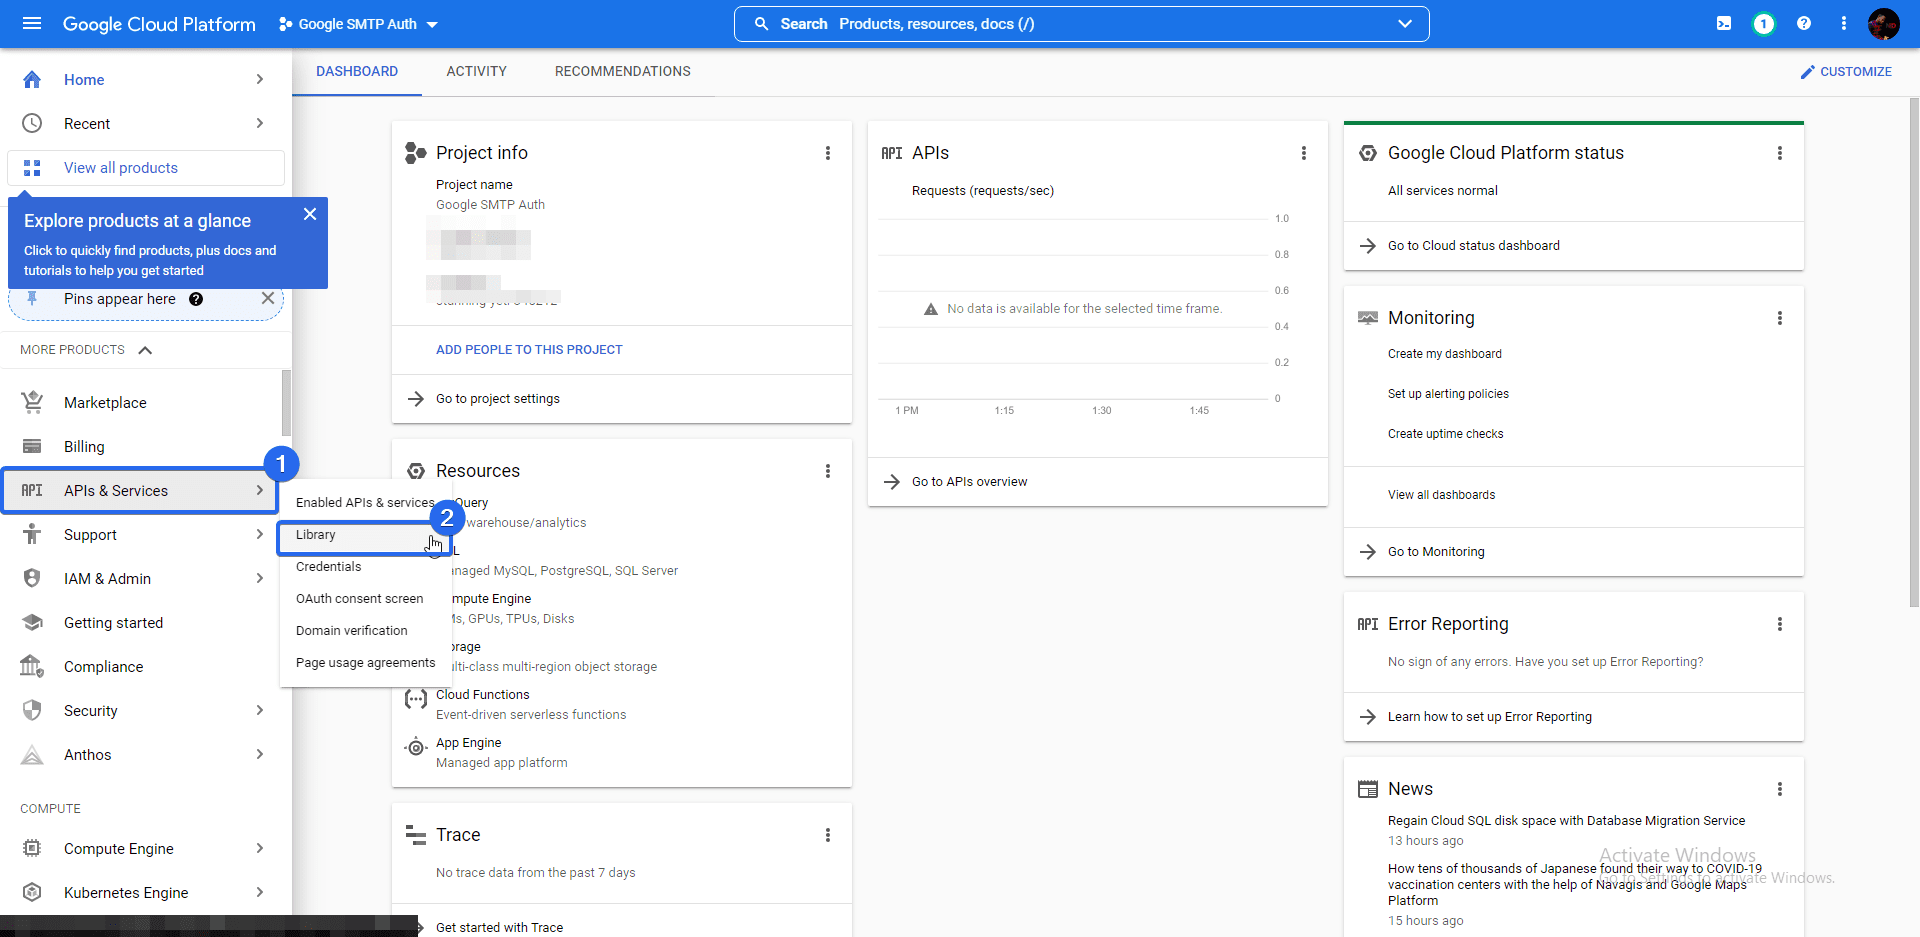This screenshot has width=1920, height=937.
Task: Select Page usage agreements in submenu
Action: point(364,663)
